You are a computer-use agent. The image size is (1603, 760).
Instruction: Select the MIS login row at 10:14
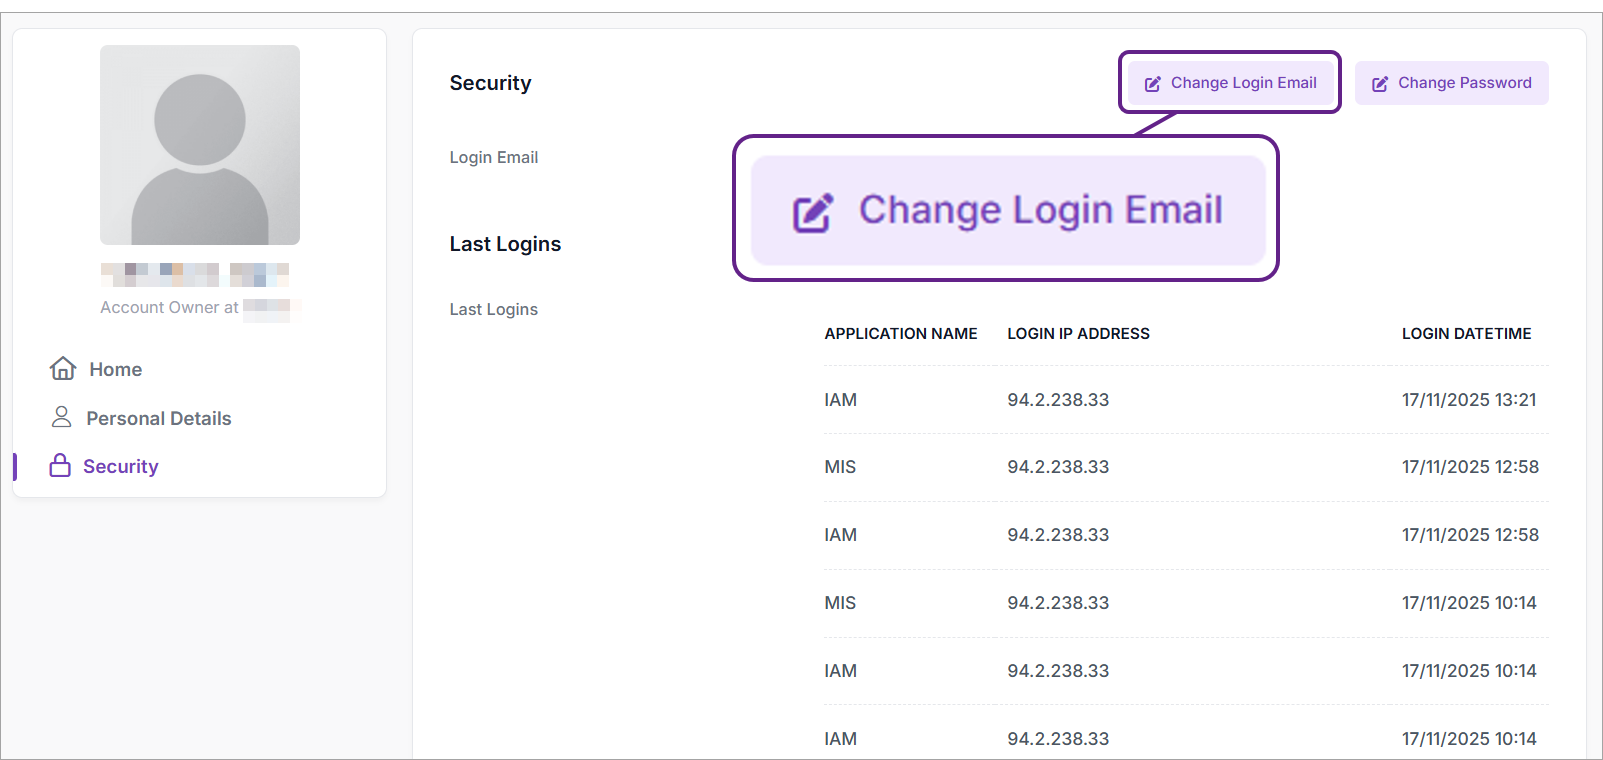(x=1185, y=603)
